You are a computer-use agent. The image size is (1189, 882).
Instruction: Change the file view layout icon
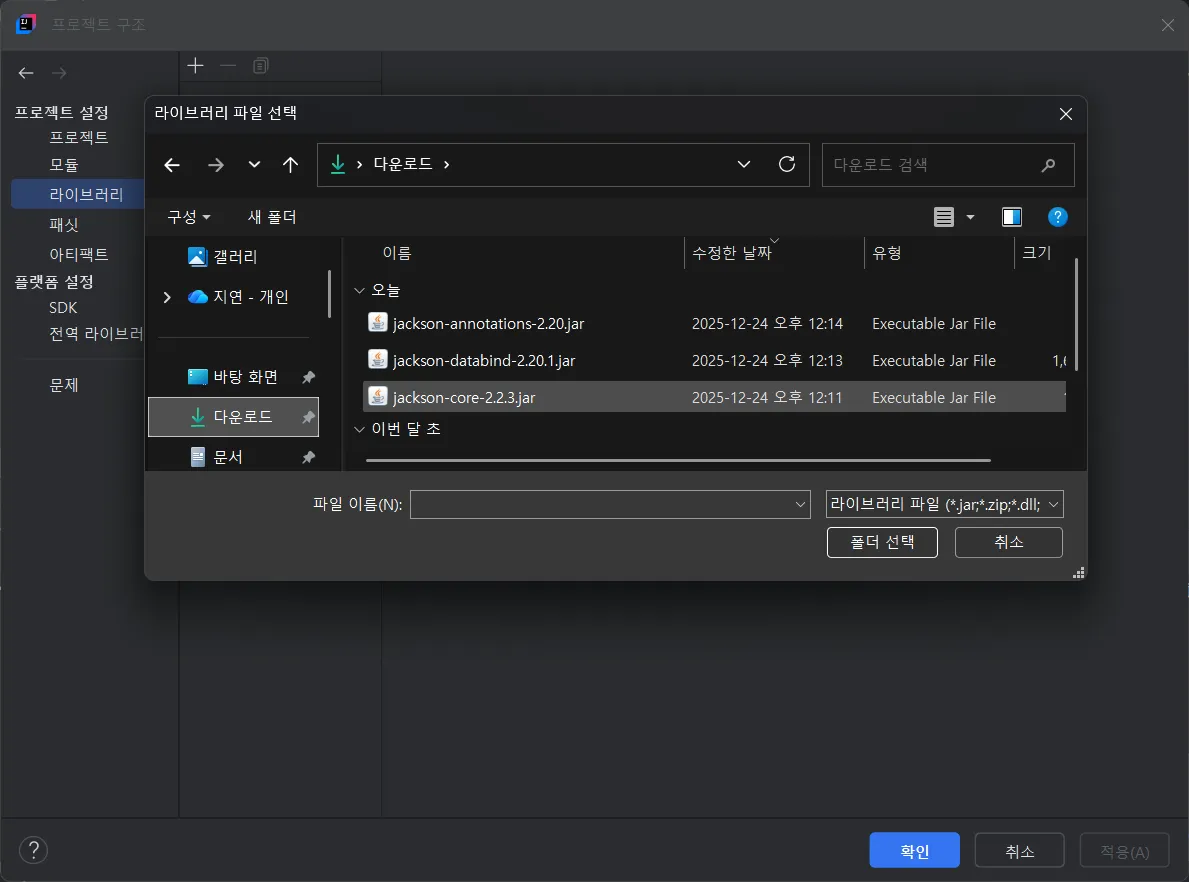pos(944,218)
